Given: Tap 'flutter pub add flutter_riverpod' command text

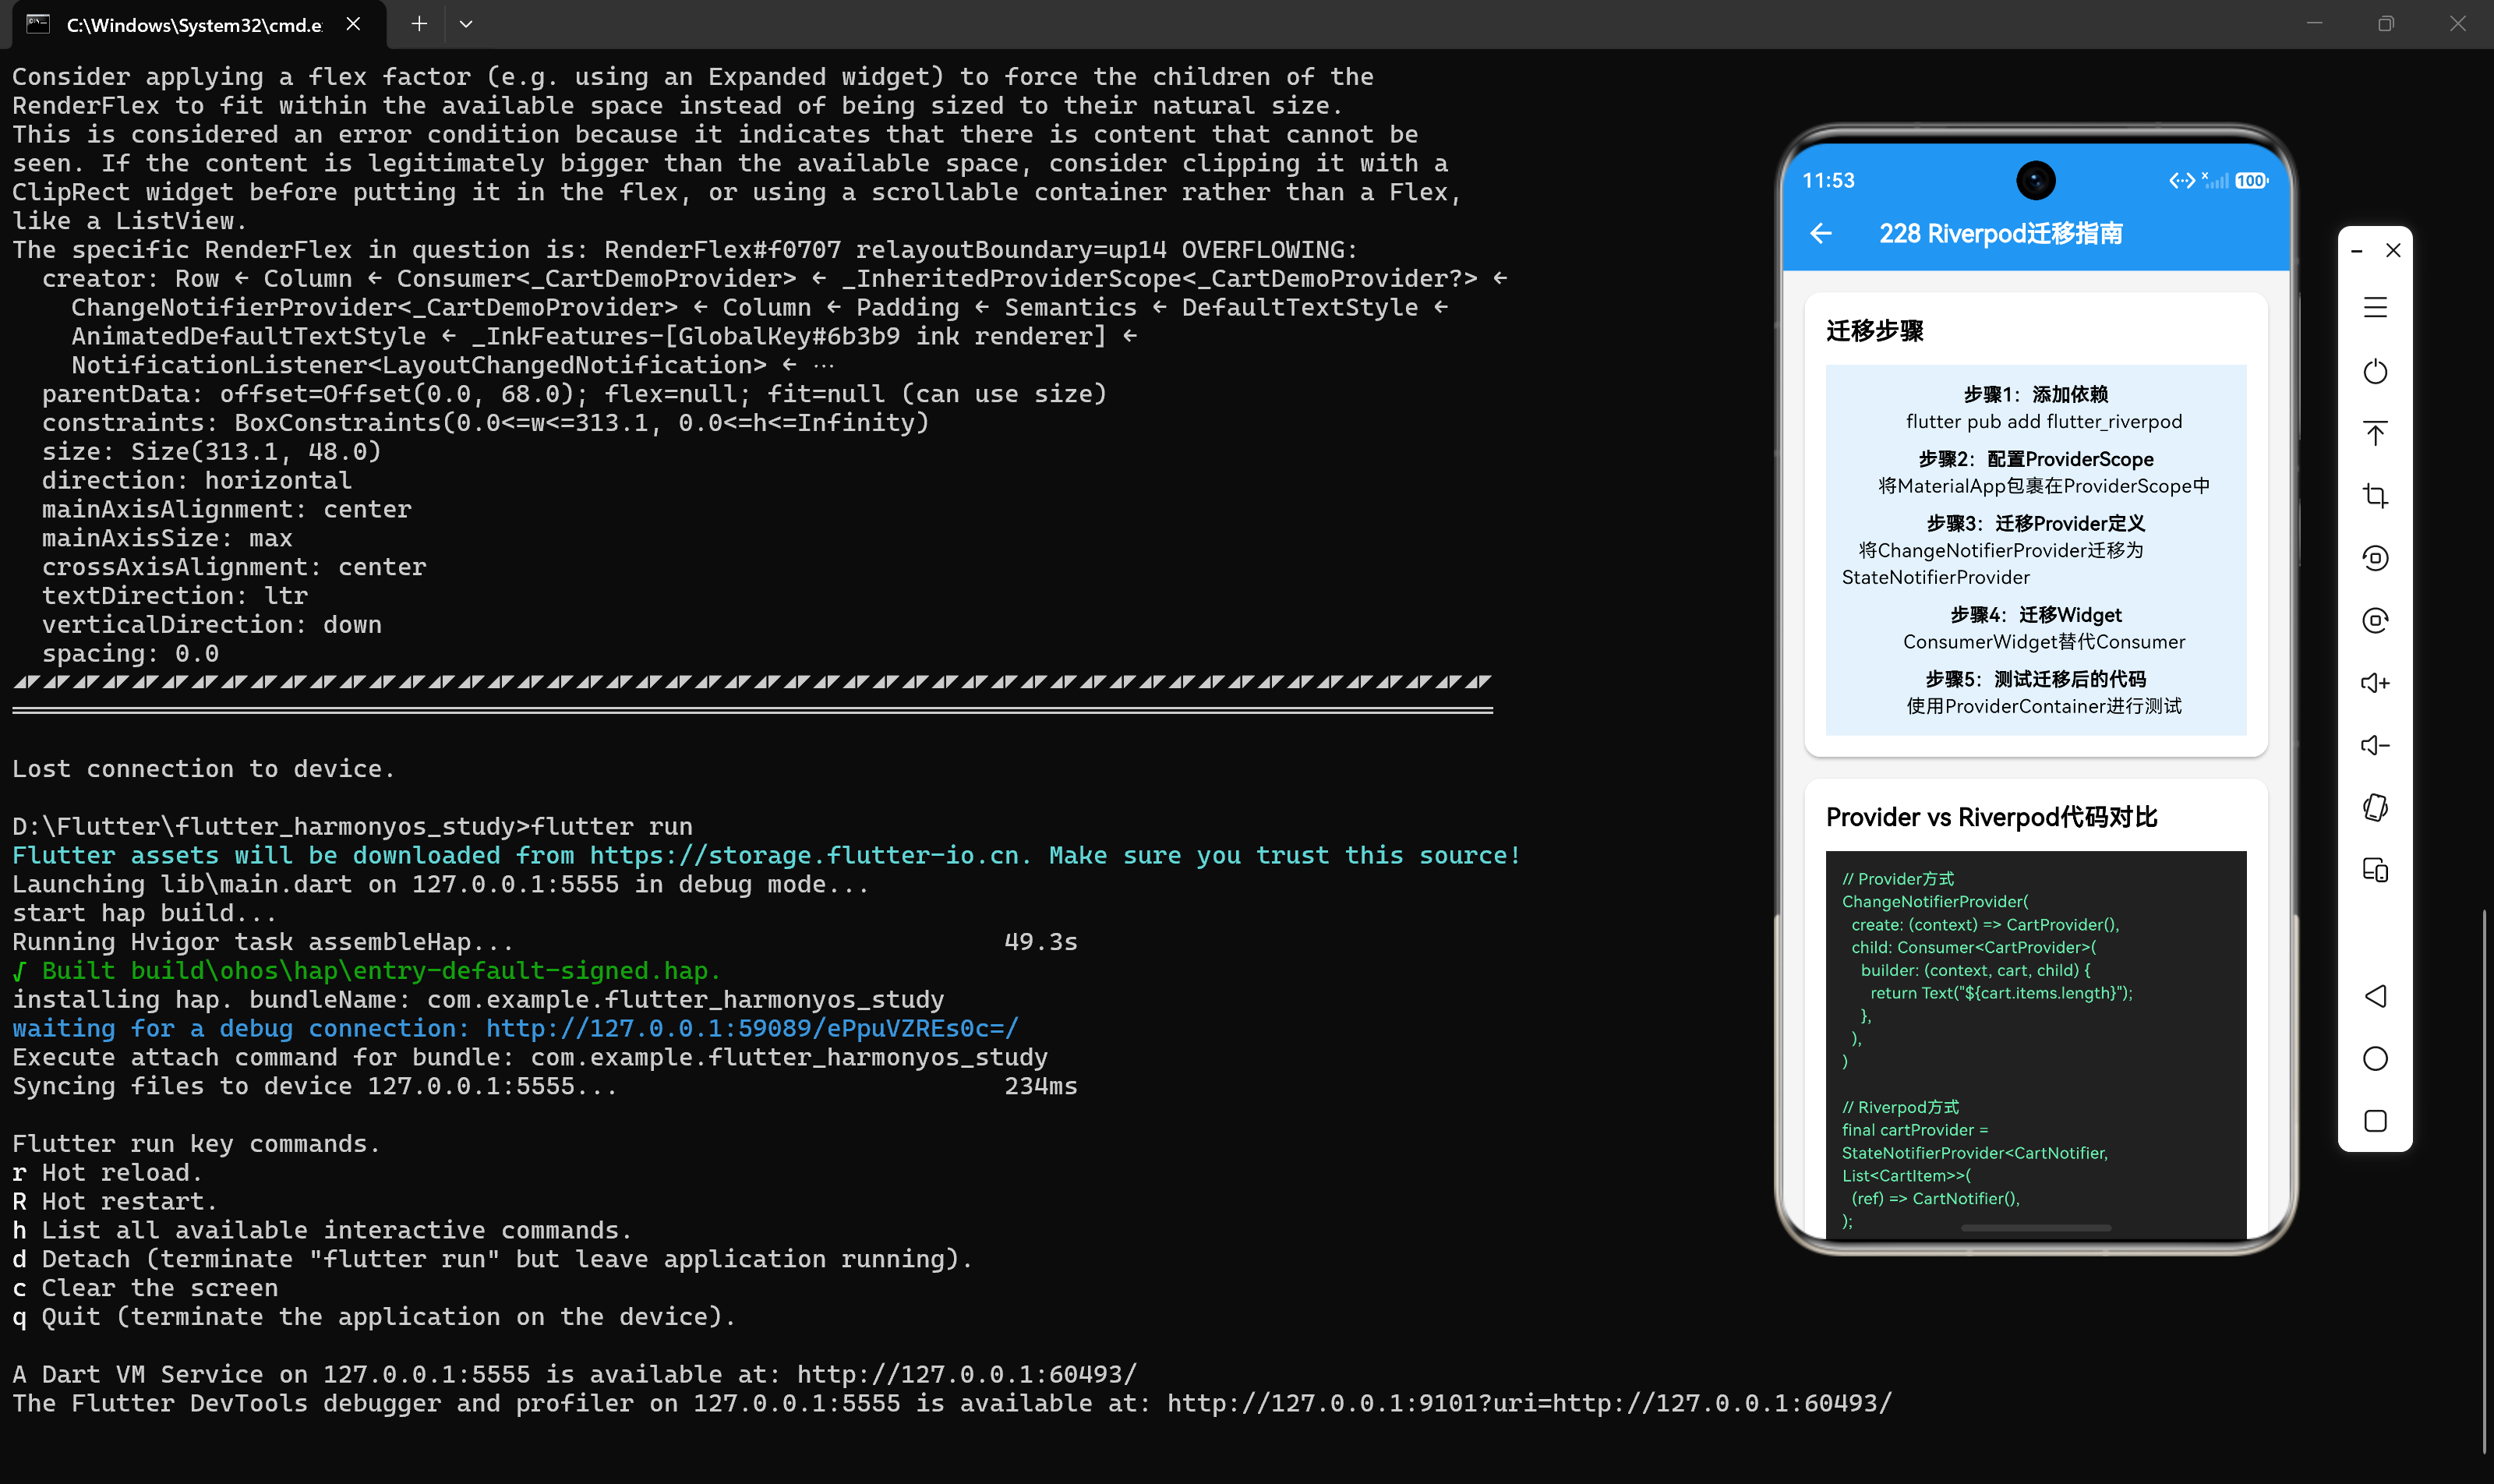Looking at the screenshot, I should pyautogui.click(x=2044, y=422).
